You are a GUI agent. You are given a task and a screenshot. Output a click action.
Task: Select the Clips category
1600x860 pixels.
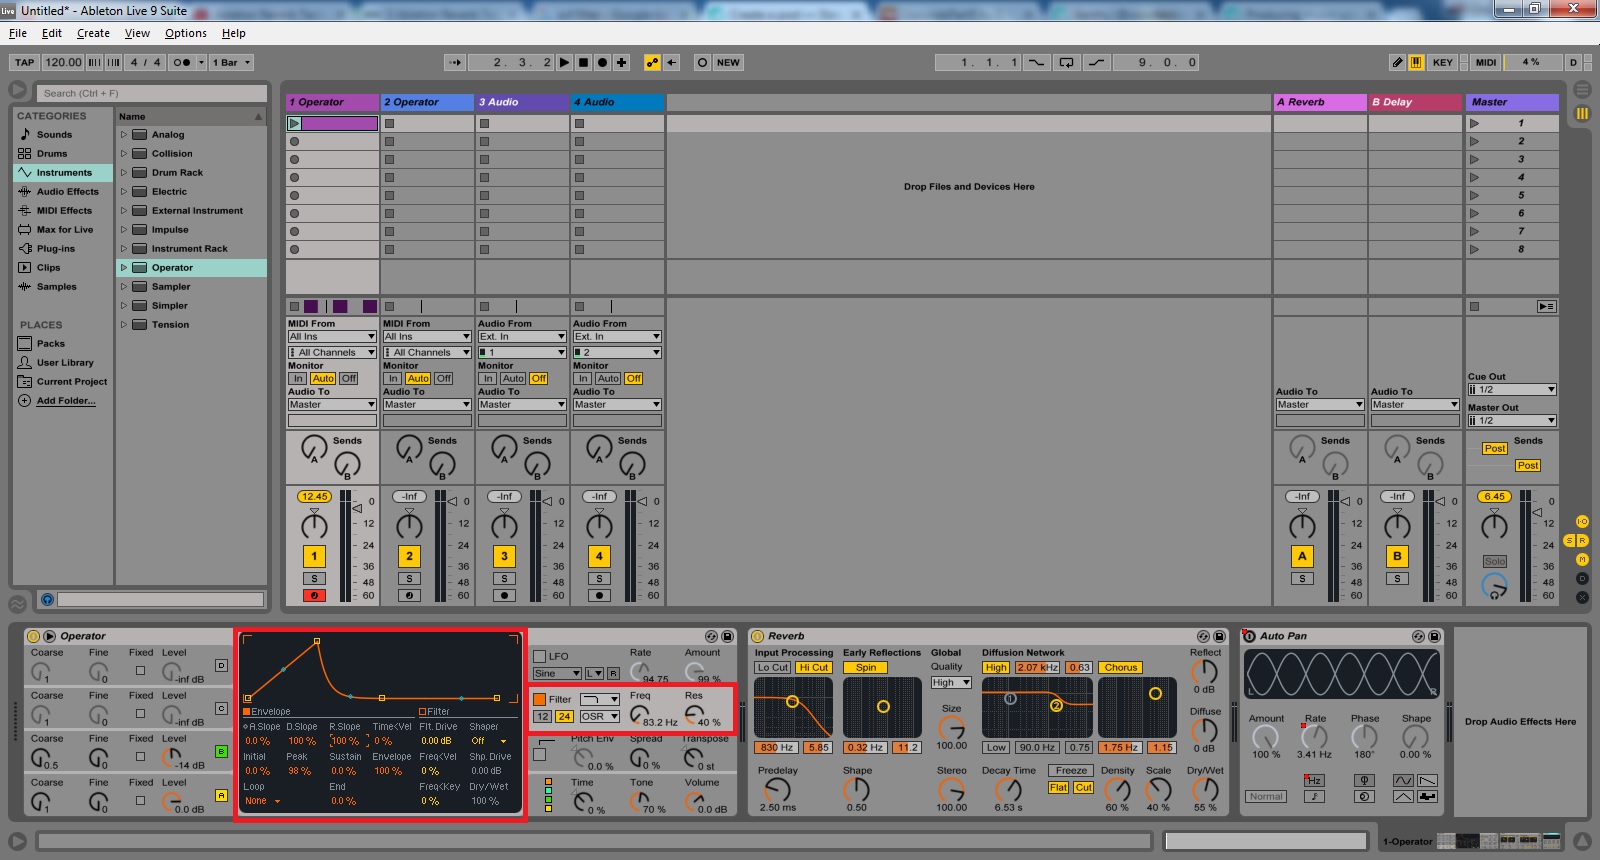tap(48, 268)
